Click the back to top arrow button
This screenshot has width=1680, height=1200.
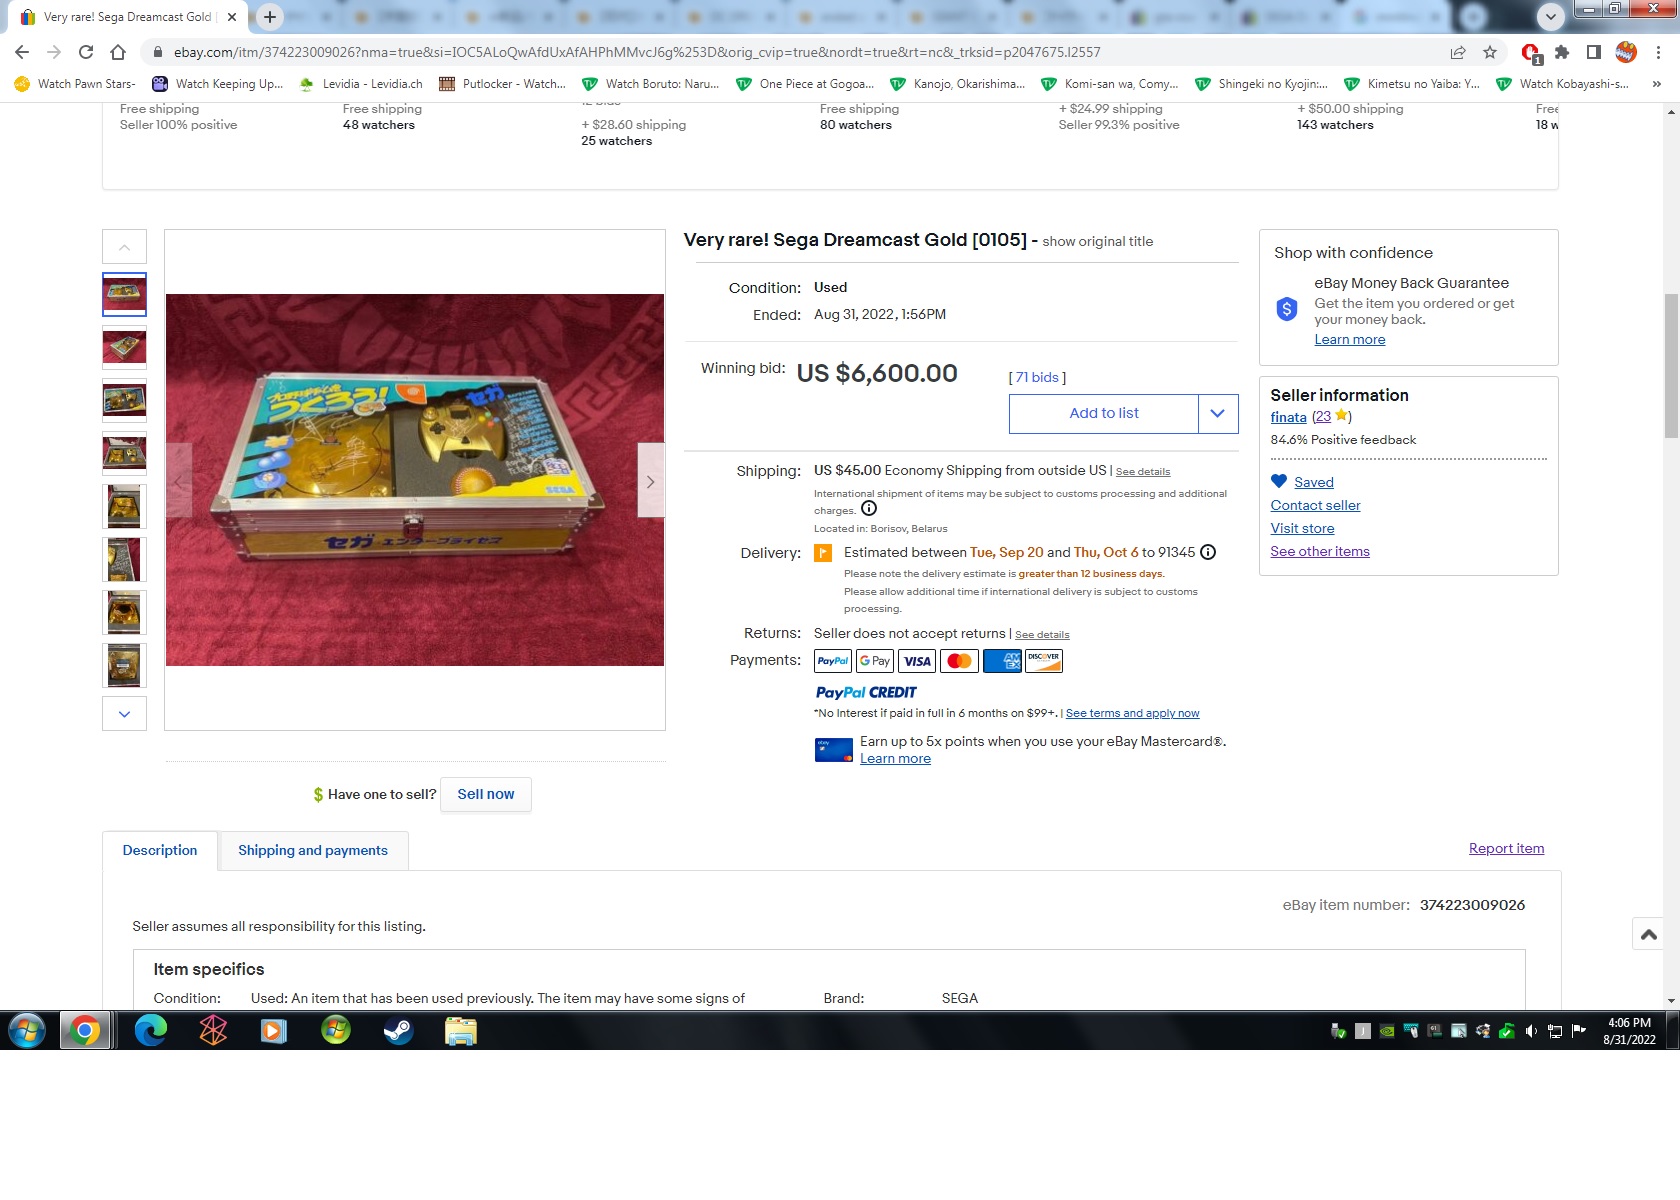click(x=1648, y=934)
